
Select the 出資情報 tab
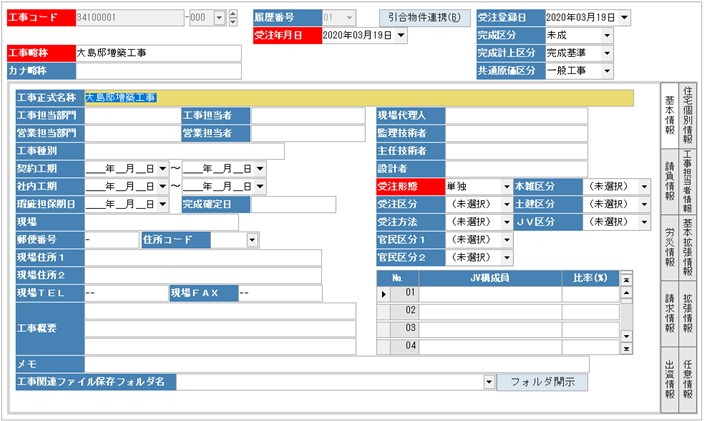tap(669, 374)
